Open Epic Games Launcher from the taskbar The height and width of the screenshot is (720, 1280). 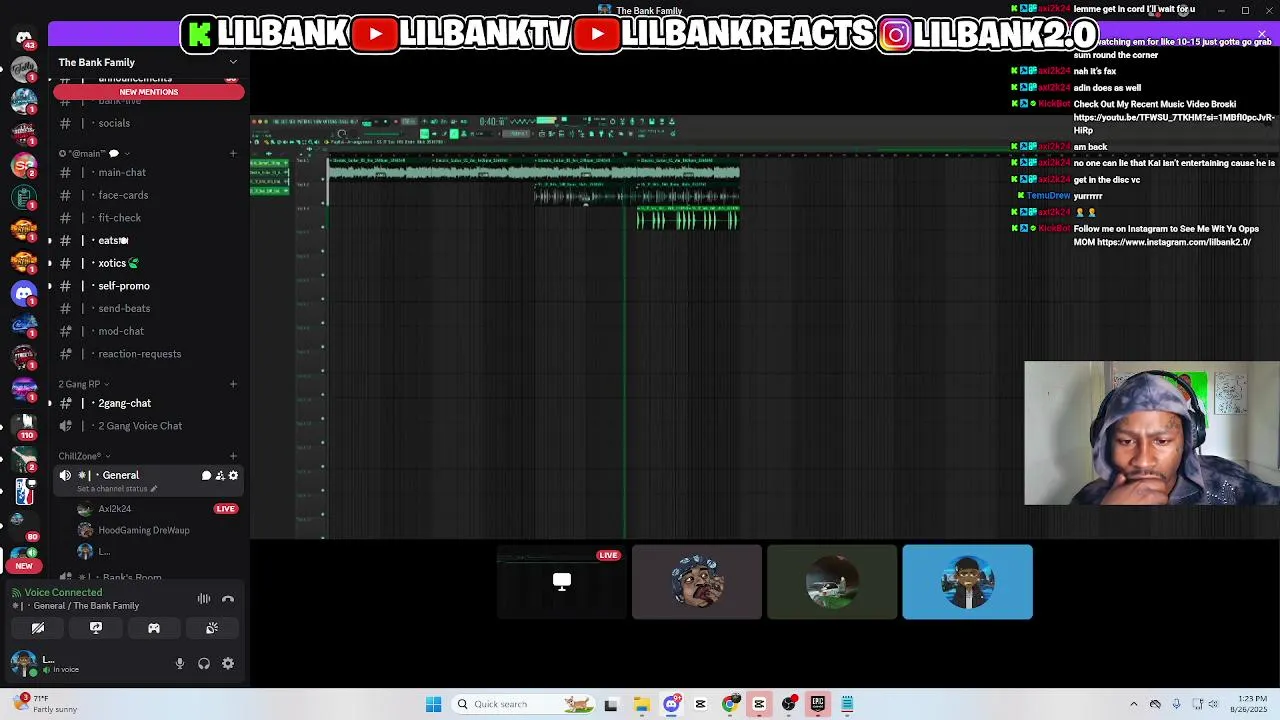(818, 704)
